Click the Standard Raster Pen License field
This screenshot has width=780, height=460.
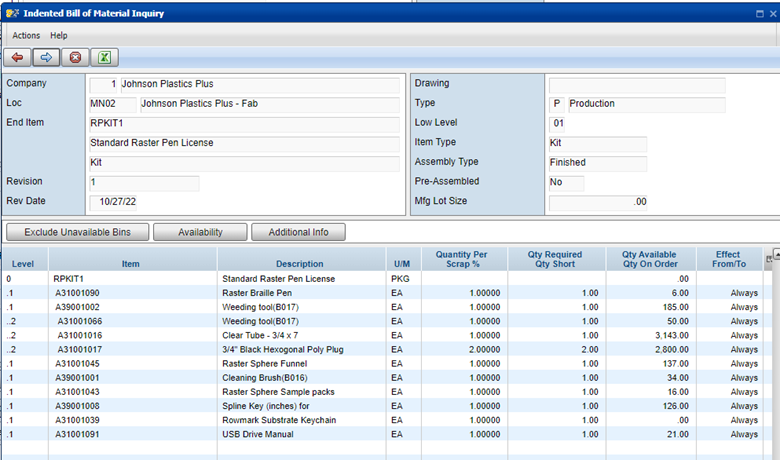[x=244, y=144]
